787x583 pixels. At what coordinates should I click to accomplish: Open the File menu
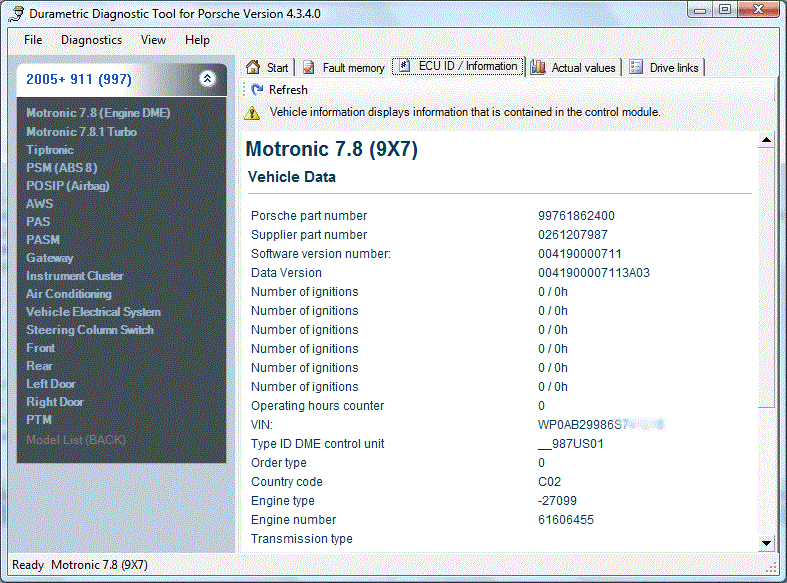(33, 40)
